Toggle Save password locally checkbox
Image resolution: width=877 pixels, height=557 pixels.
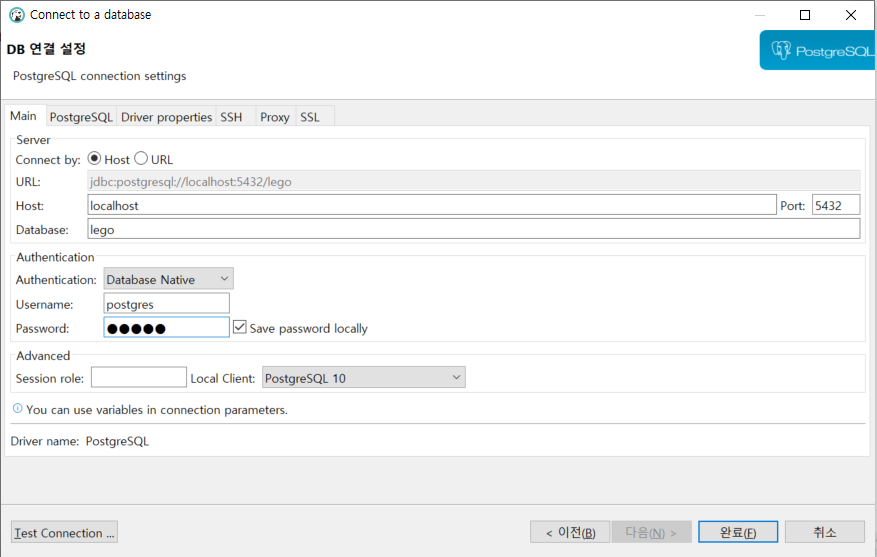coord(239,327)
